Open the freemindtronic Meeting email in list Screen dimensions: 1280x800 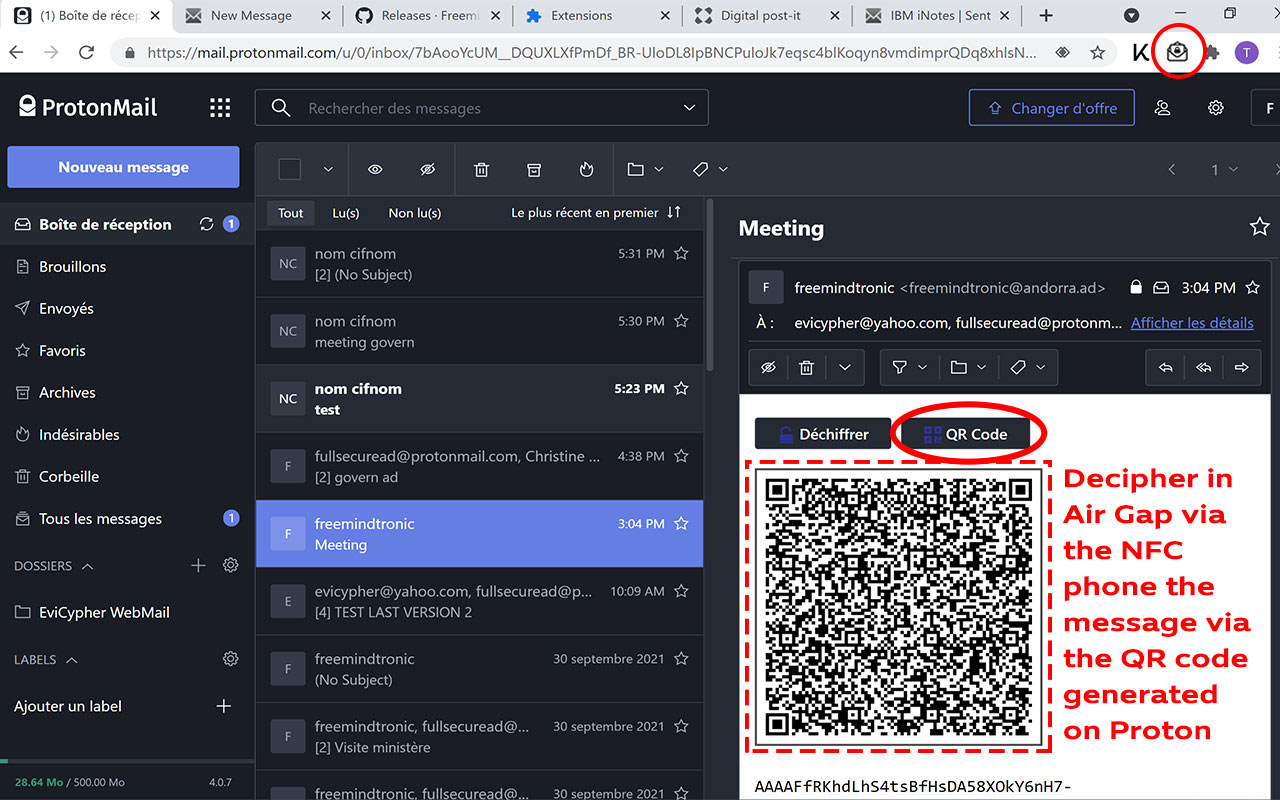(x=480, y=534)
